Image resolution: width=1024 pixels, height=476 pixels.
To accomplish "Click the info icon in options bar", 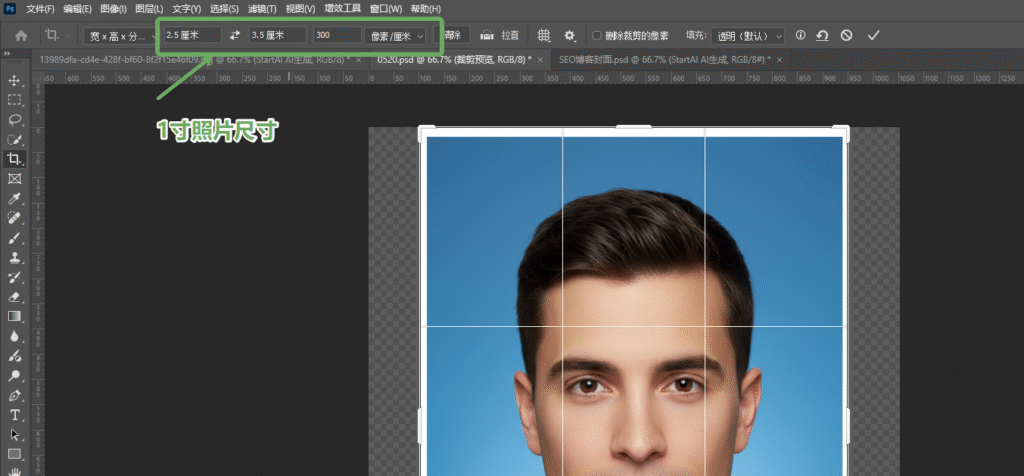I will (801, 35).
